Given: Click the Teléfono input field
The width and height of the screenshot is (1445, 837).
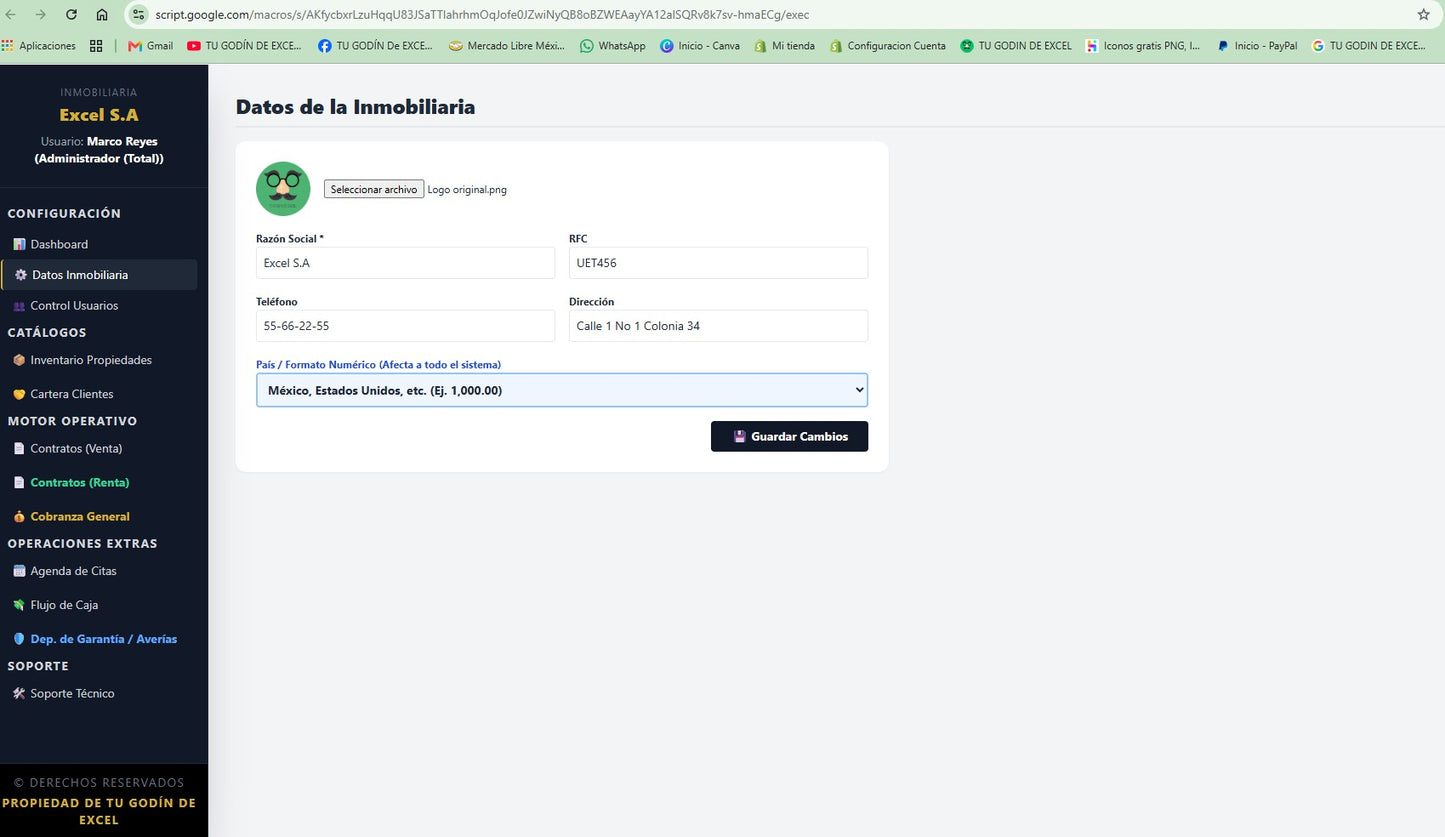Looking at the screenshot, I should click(x=405, y=326).
